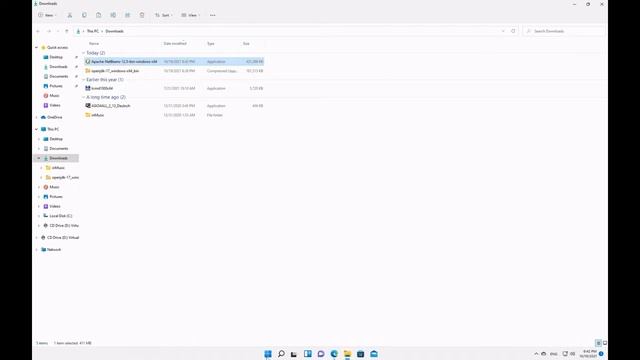Screen dimensions: 640x360
Task: Select the openjdk-17 windows zip file
Action: tap(174, 71)
